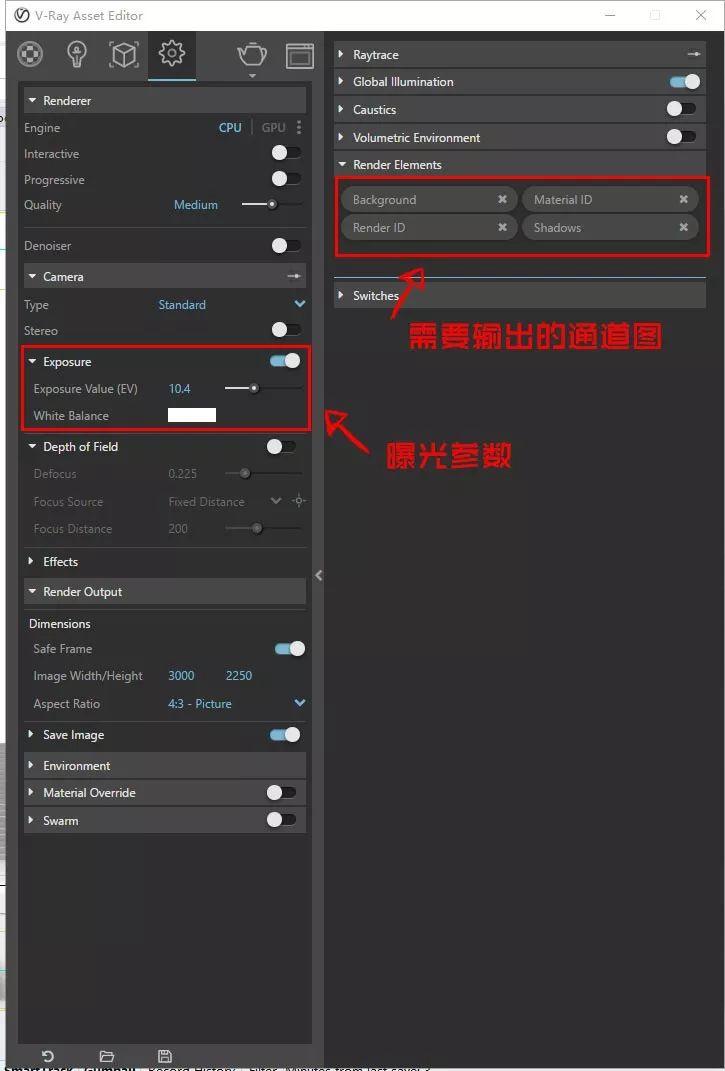Screen dimensions: 725x1071
Task: Remove the Material ID render element
Action: (683, 199)
